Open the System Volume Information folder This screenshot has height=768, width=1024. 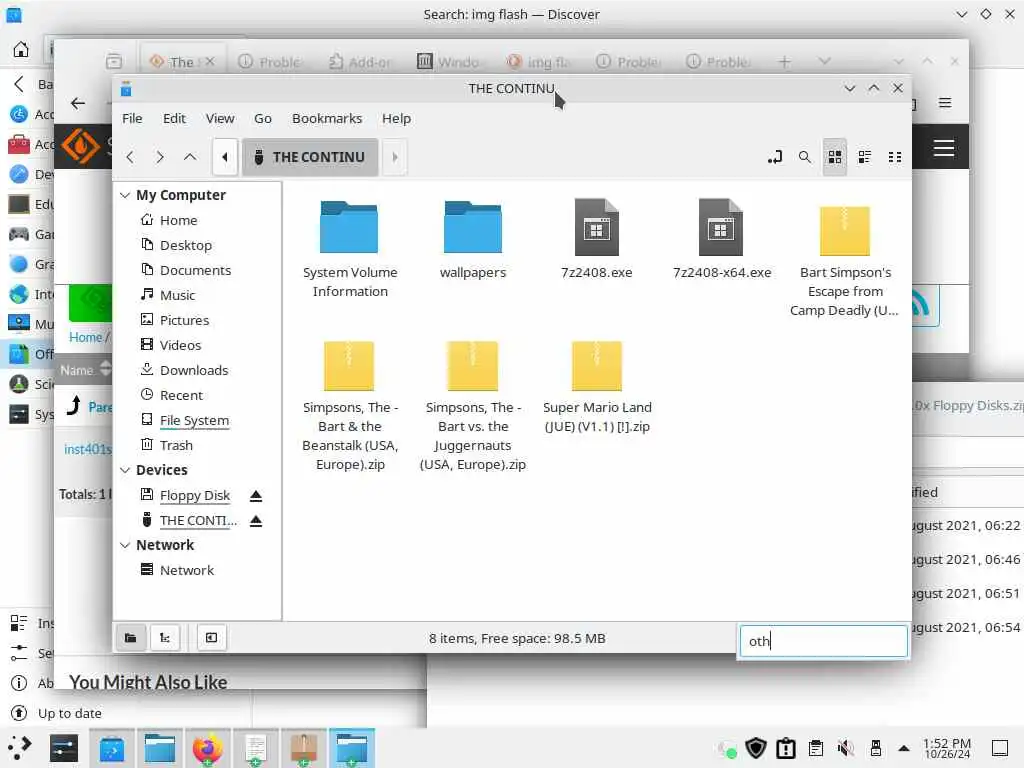pyautogui.click(x=349, y=249)
